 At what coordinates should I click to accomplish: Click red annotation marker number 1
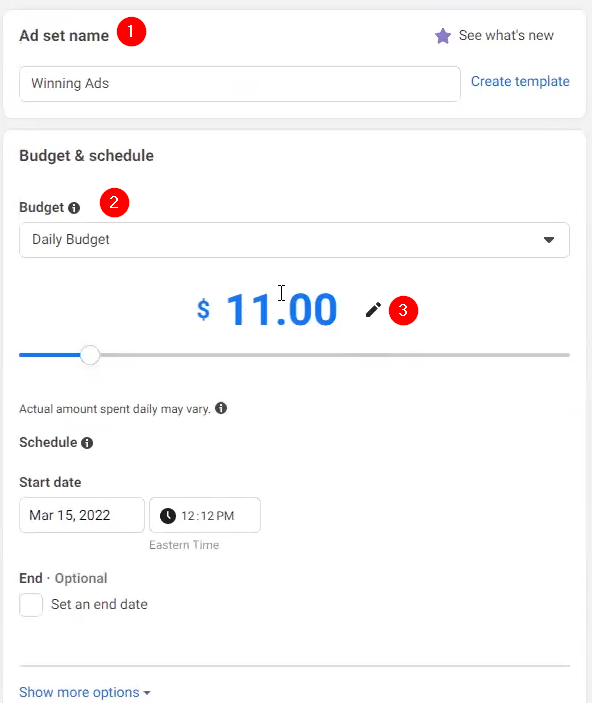pos(131,31)
